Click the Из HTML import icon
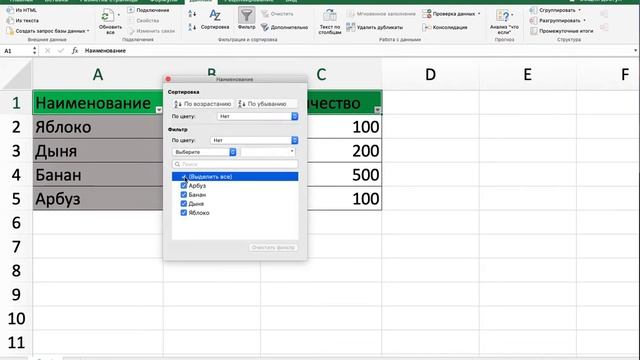The image size is (640, 360). 10,10
